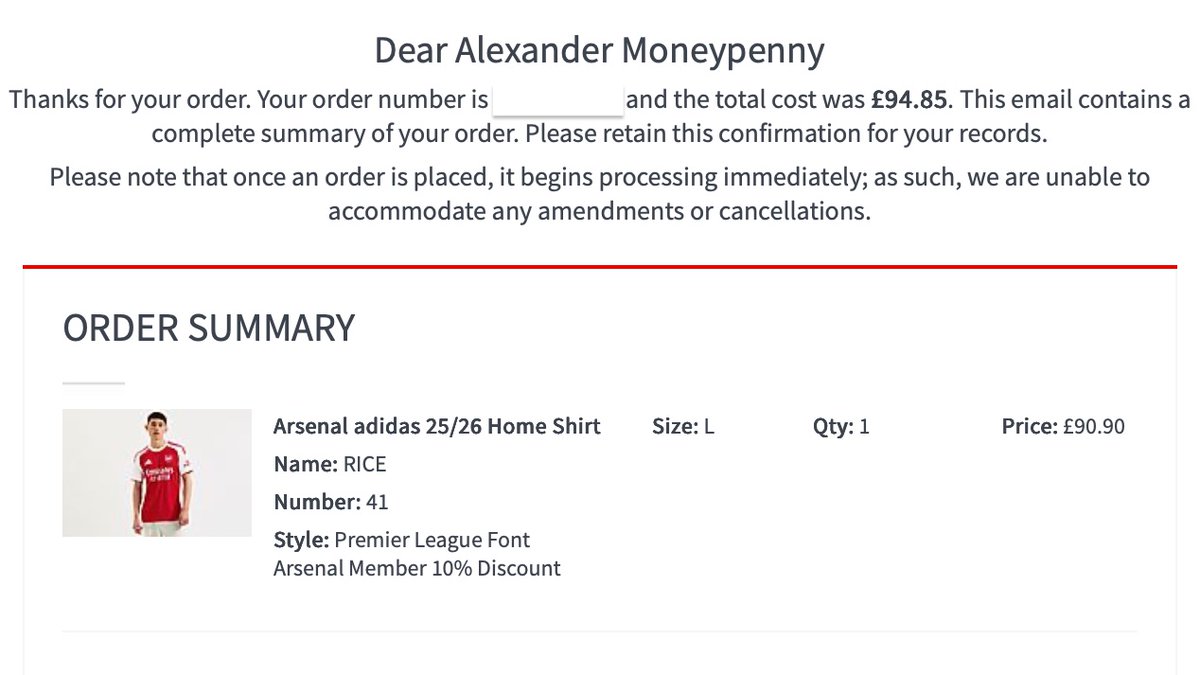Click the Style: Premier League Font line
The width and height of the screenshot is (1200, 675).
(x=402, y=540)
